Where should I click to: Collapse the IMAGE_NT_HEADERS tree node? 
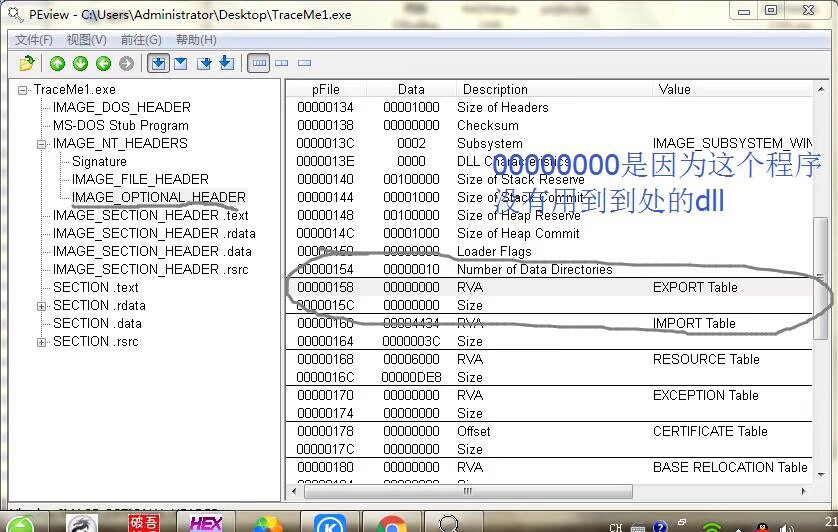coord(41,144)
